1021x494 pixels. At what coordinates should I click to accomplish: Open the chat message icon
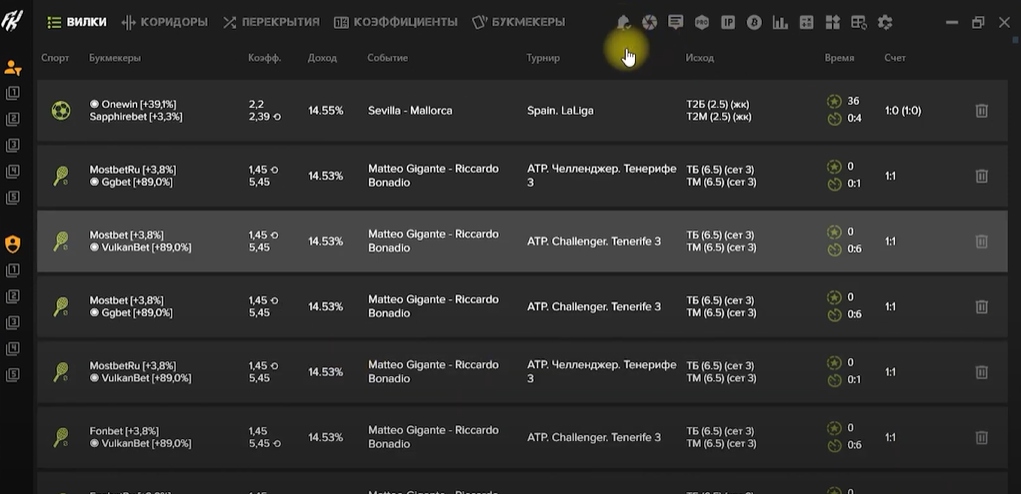tap(676, 23)
